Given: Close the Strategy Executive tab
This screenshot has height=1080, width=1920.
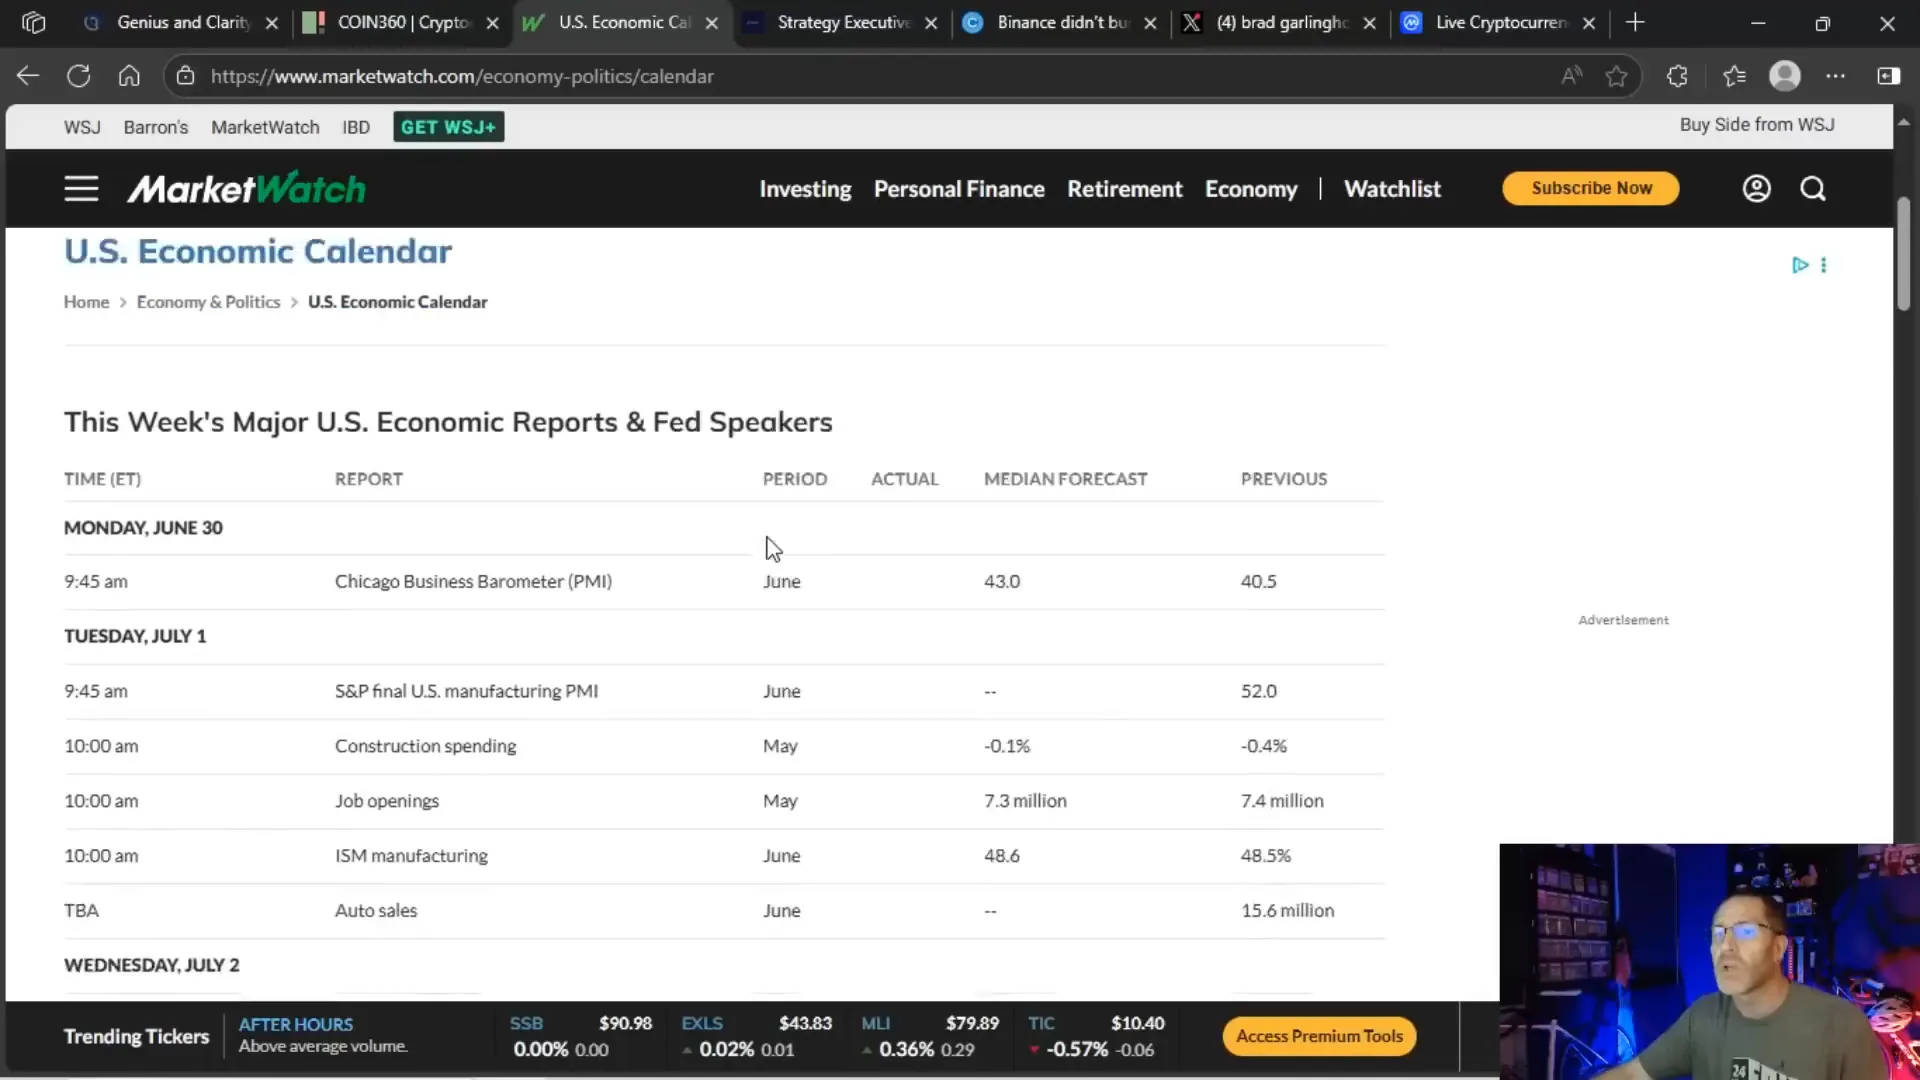Looking at the screenshot, I should (x=931, y=23).
